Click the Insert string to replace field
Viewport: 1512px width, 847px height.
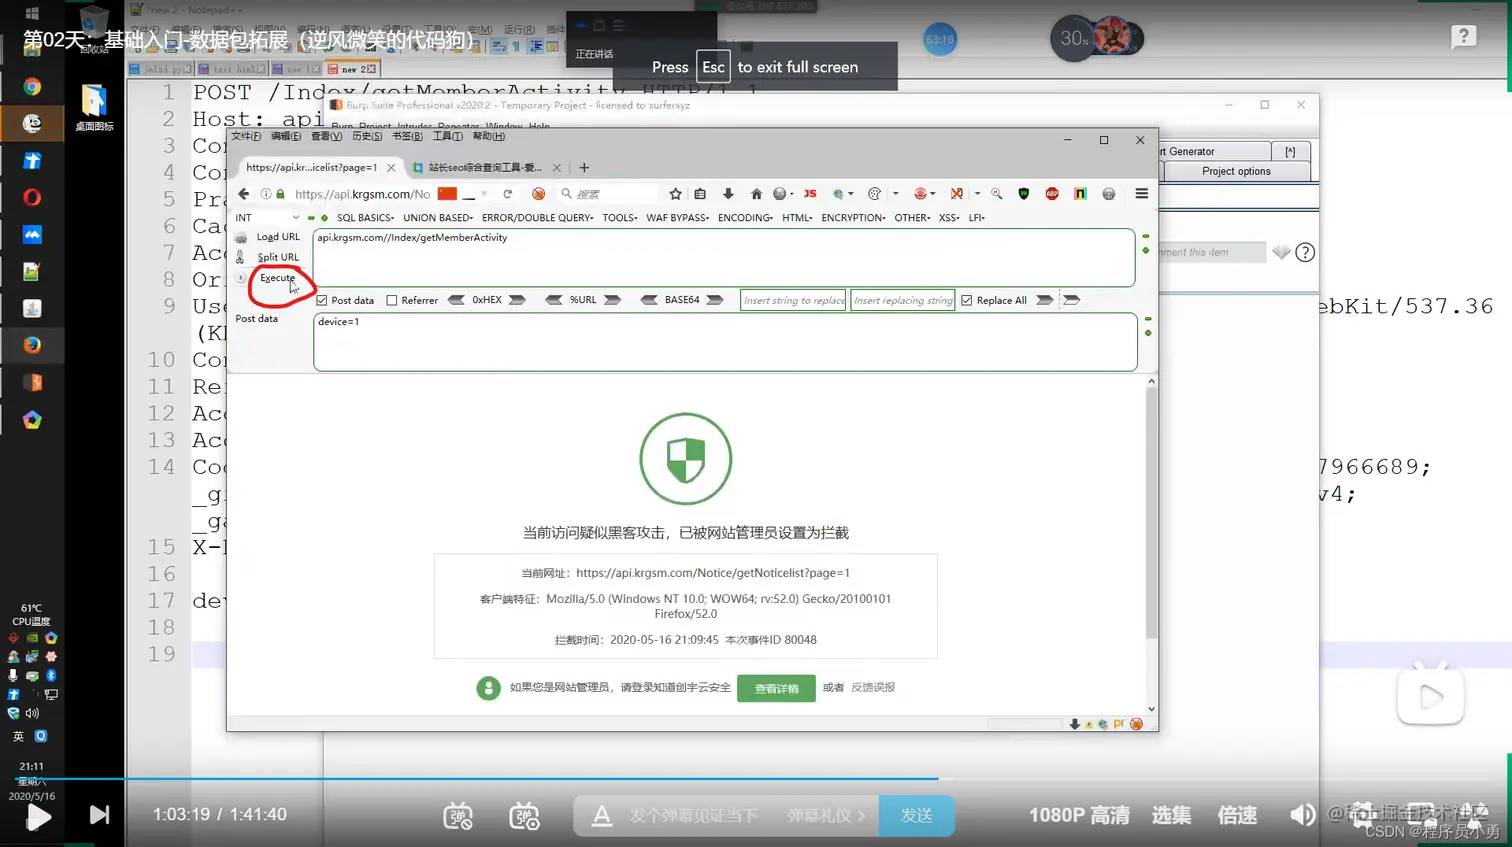click(793, 300)
